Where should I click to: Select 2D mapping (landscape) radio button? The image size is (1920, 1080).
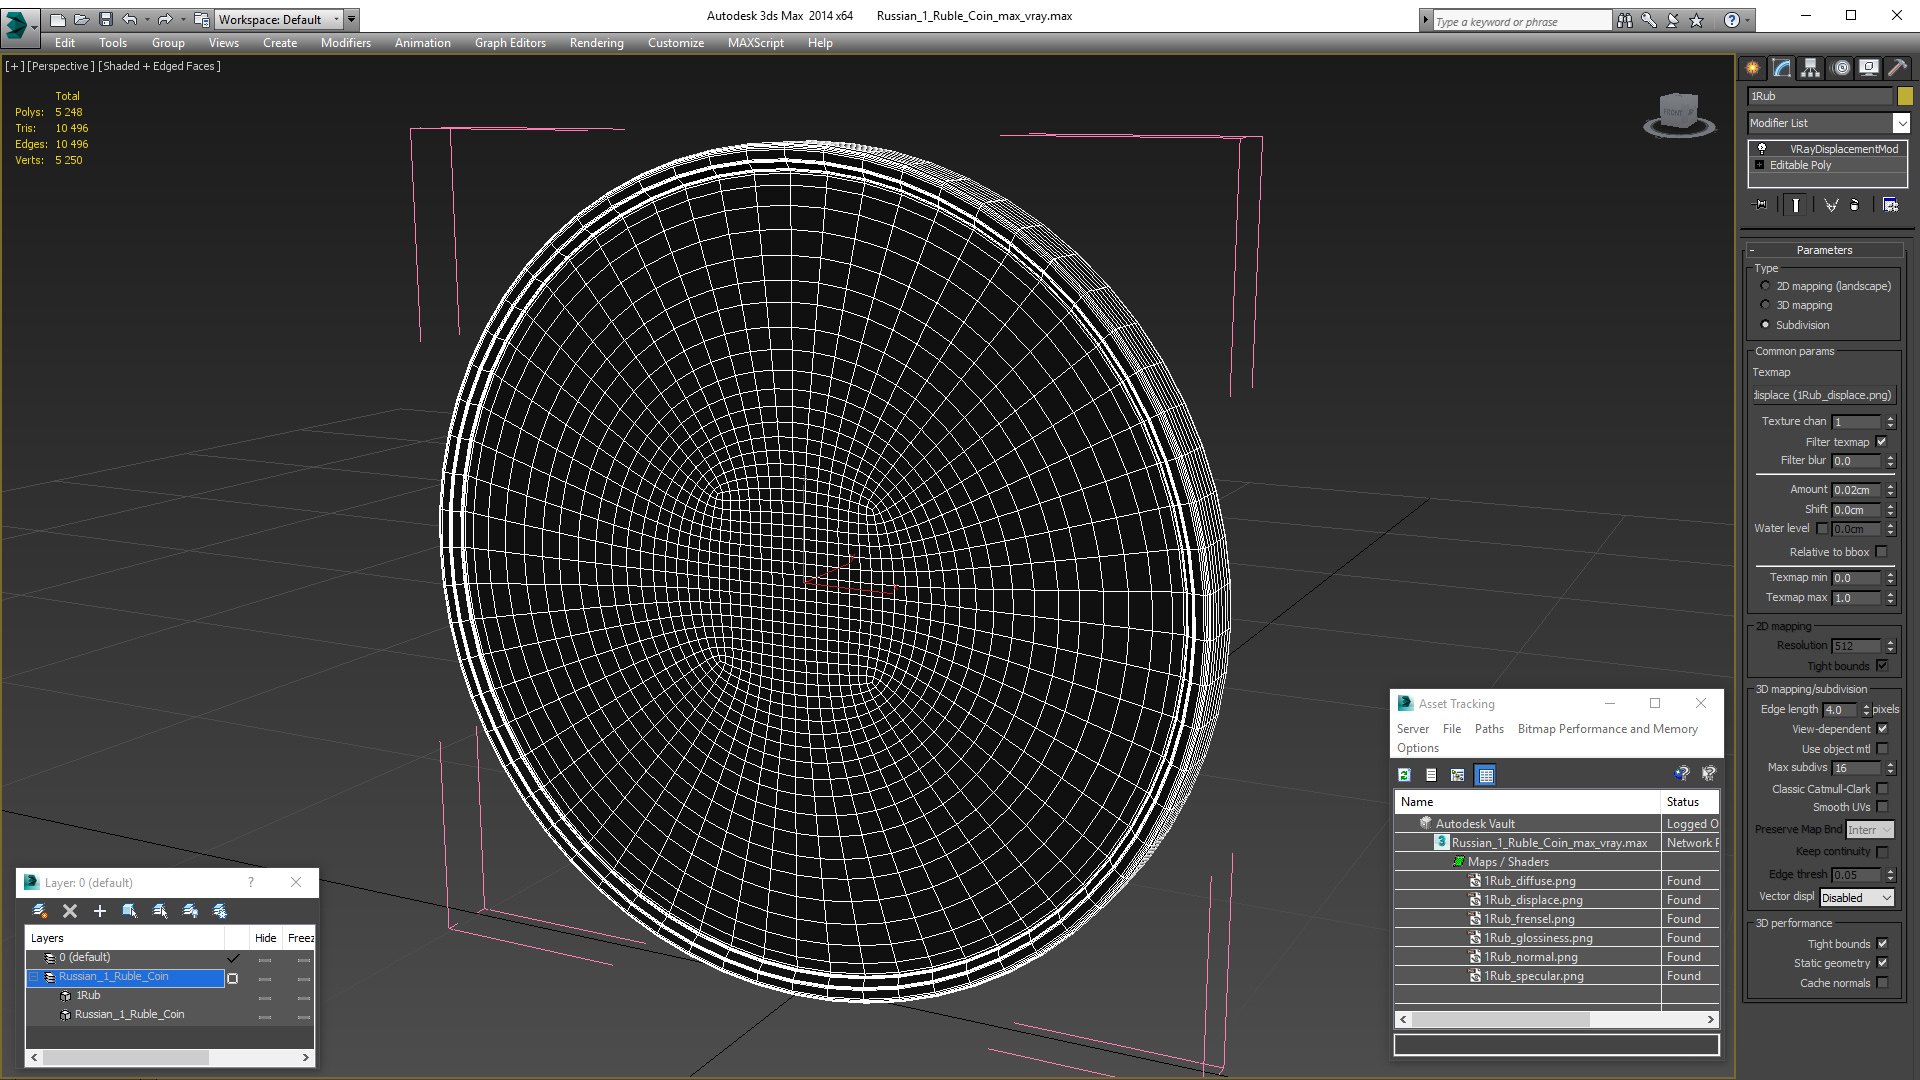tap(1765, 286)
